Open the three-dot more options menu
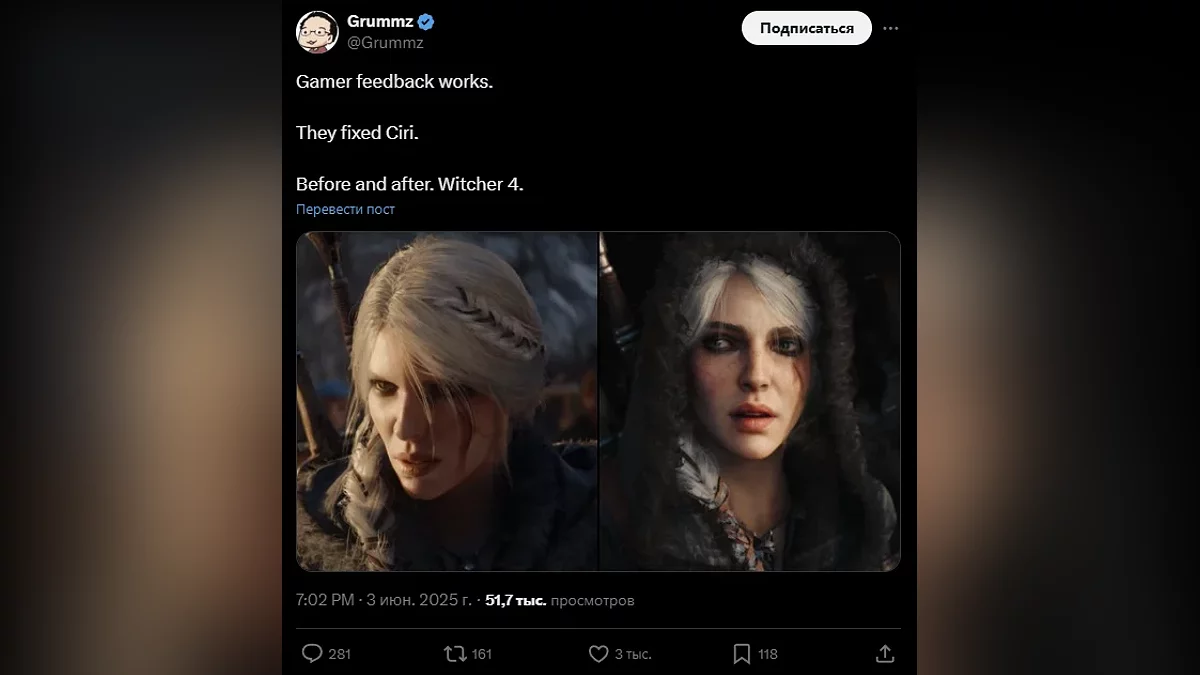The height and width of the screenshot is (675, 1200). click(891, 28)
